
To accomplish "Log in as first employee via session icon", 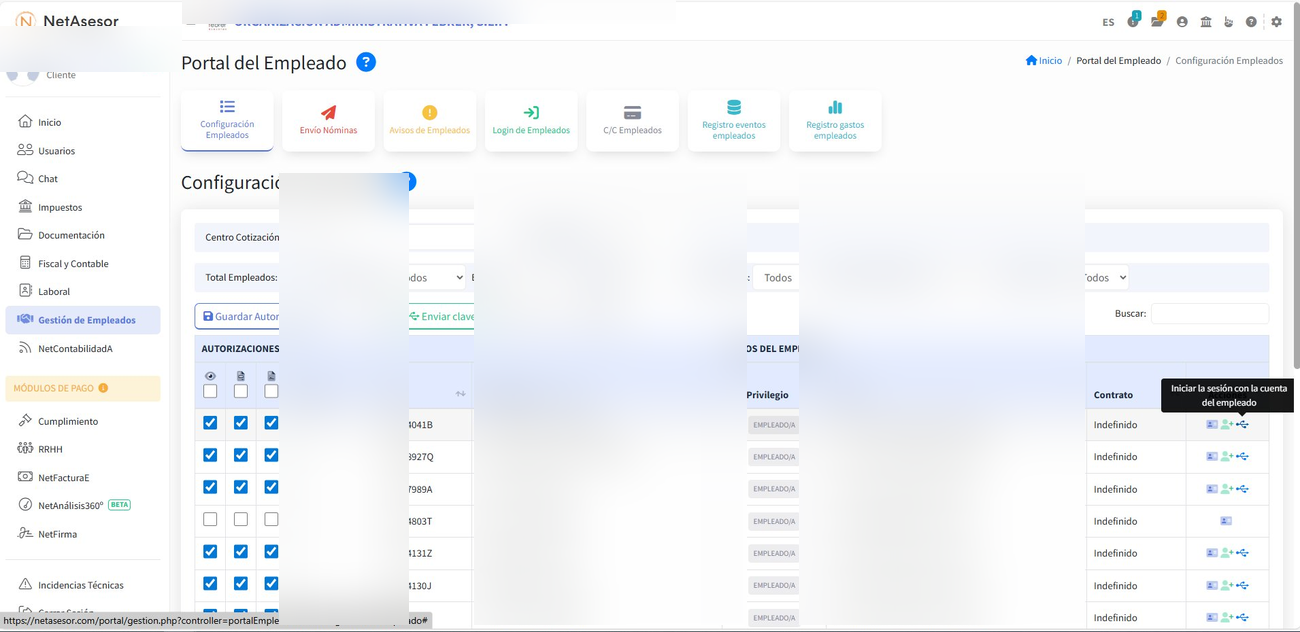I will tap(1242, 425).
